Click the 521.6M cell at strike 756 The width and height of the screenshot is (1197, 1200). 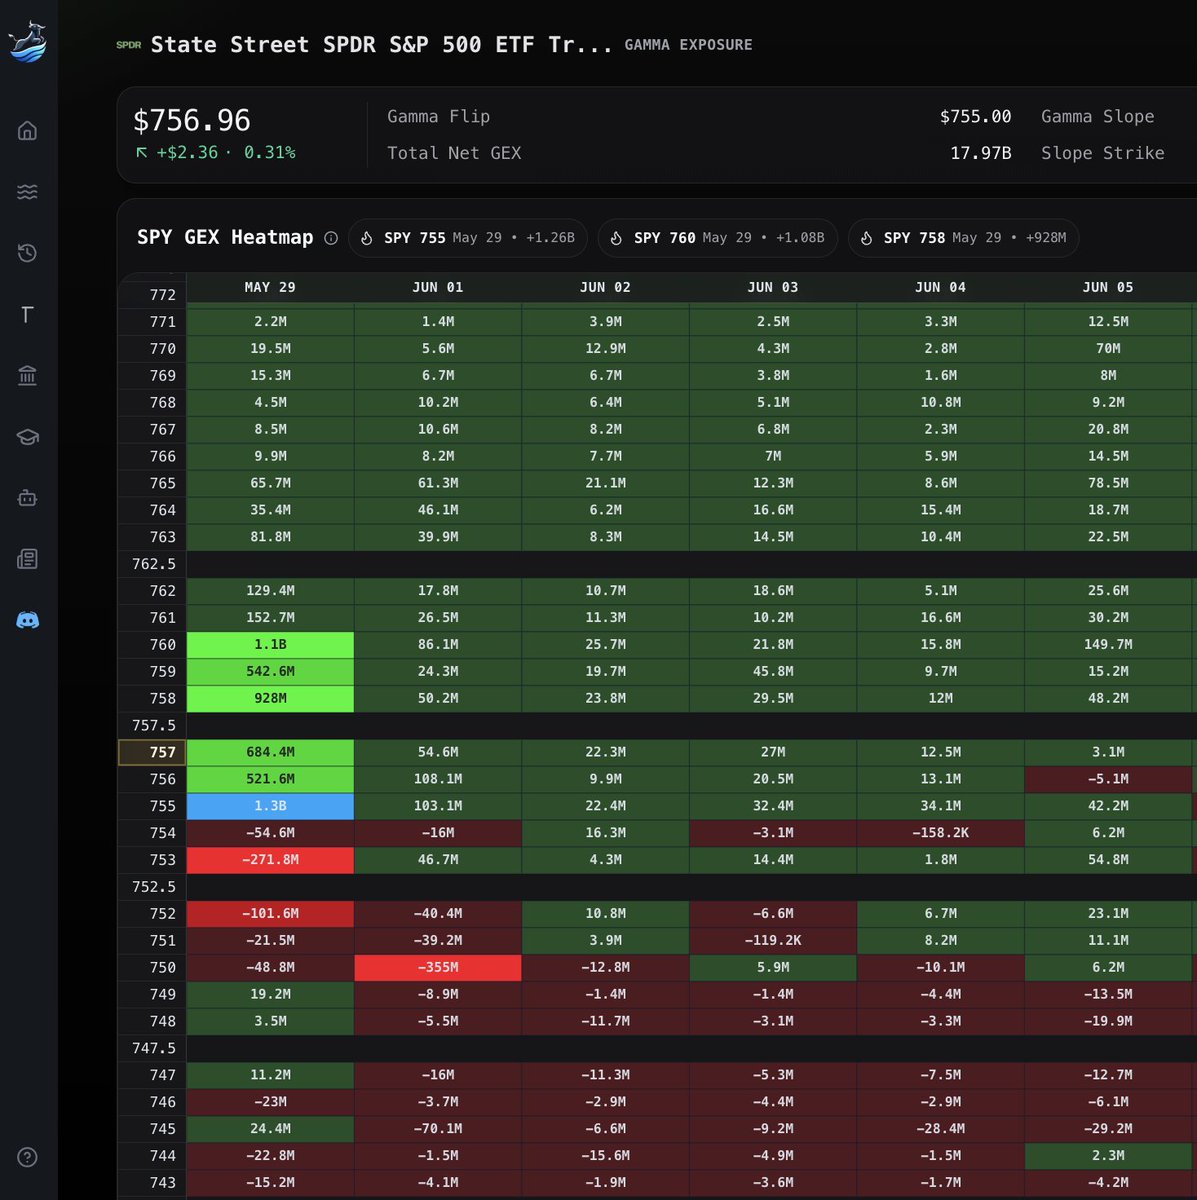click(270, 779)
